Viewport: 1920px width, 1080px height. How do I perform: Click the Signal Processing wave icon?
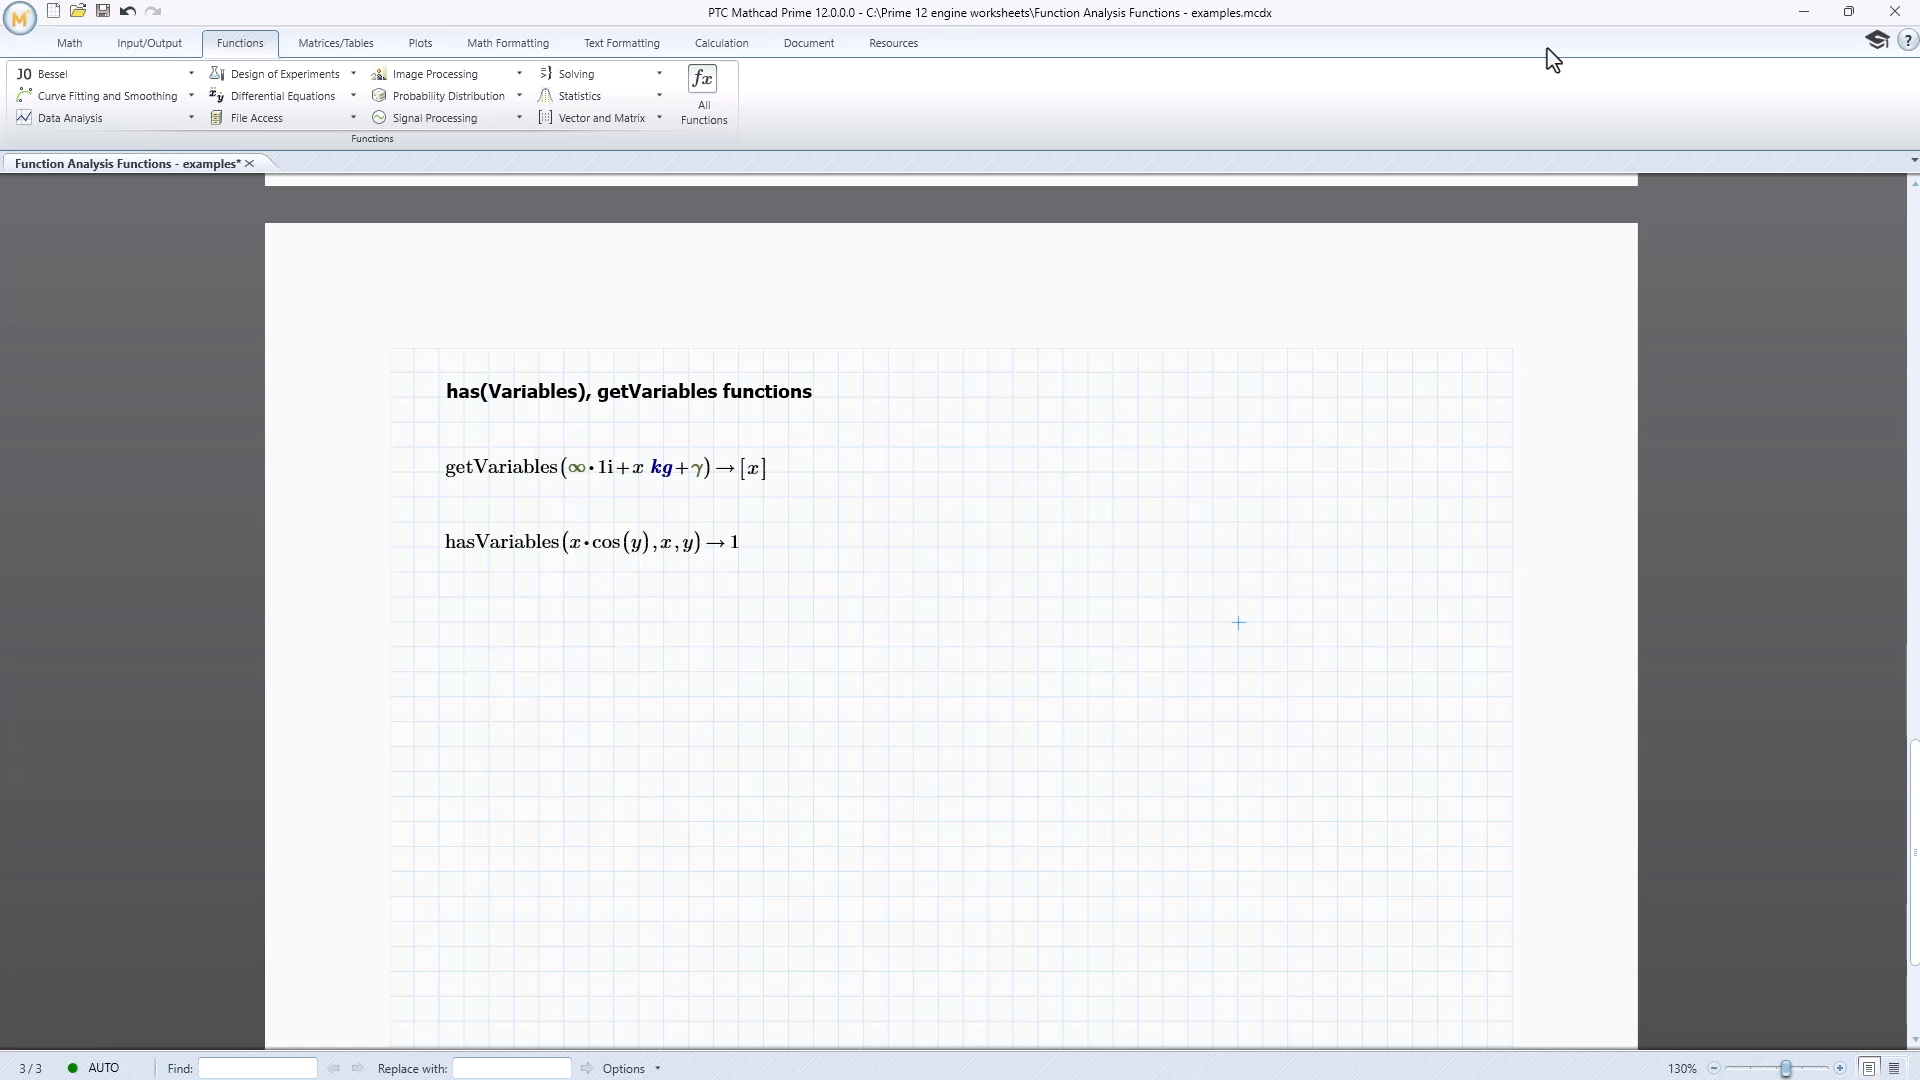coord(379,118)
